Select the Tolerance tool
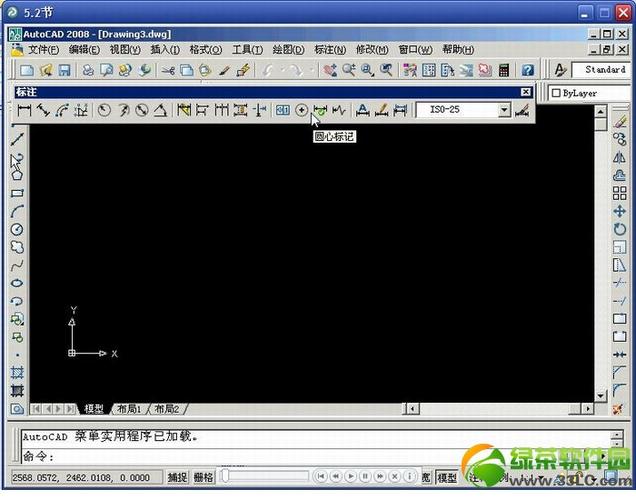 [x=283, y=110]
